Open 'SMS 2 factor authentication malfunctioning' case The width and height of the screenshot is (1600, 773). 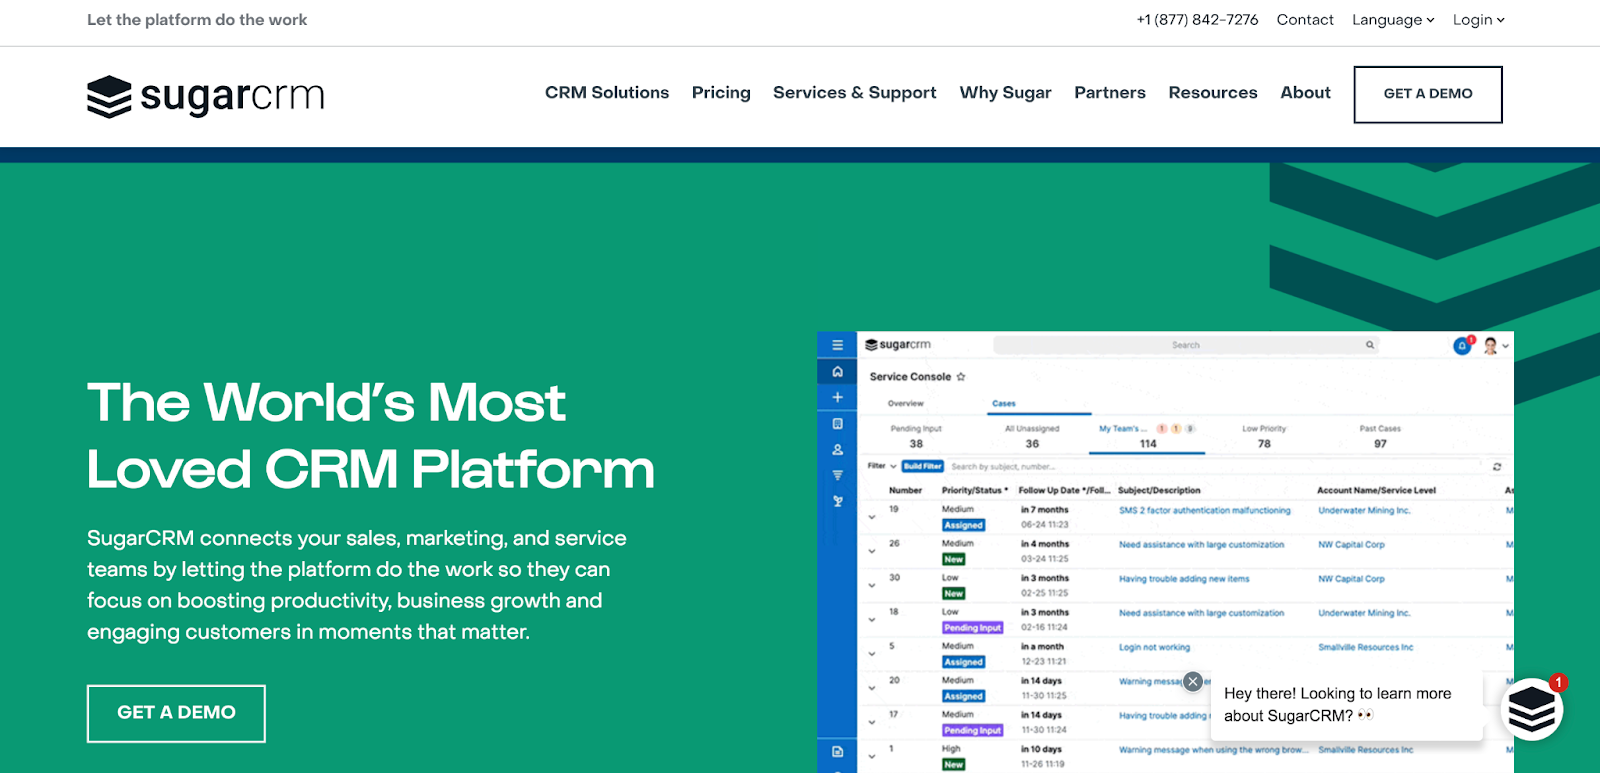(1205, 510)
